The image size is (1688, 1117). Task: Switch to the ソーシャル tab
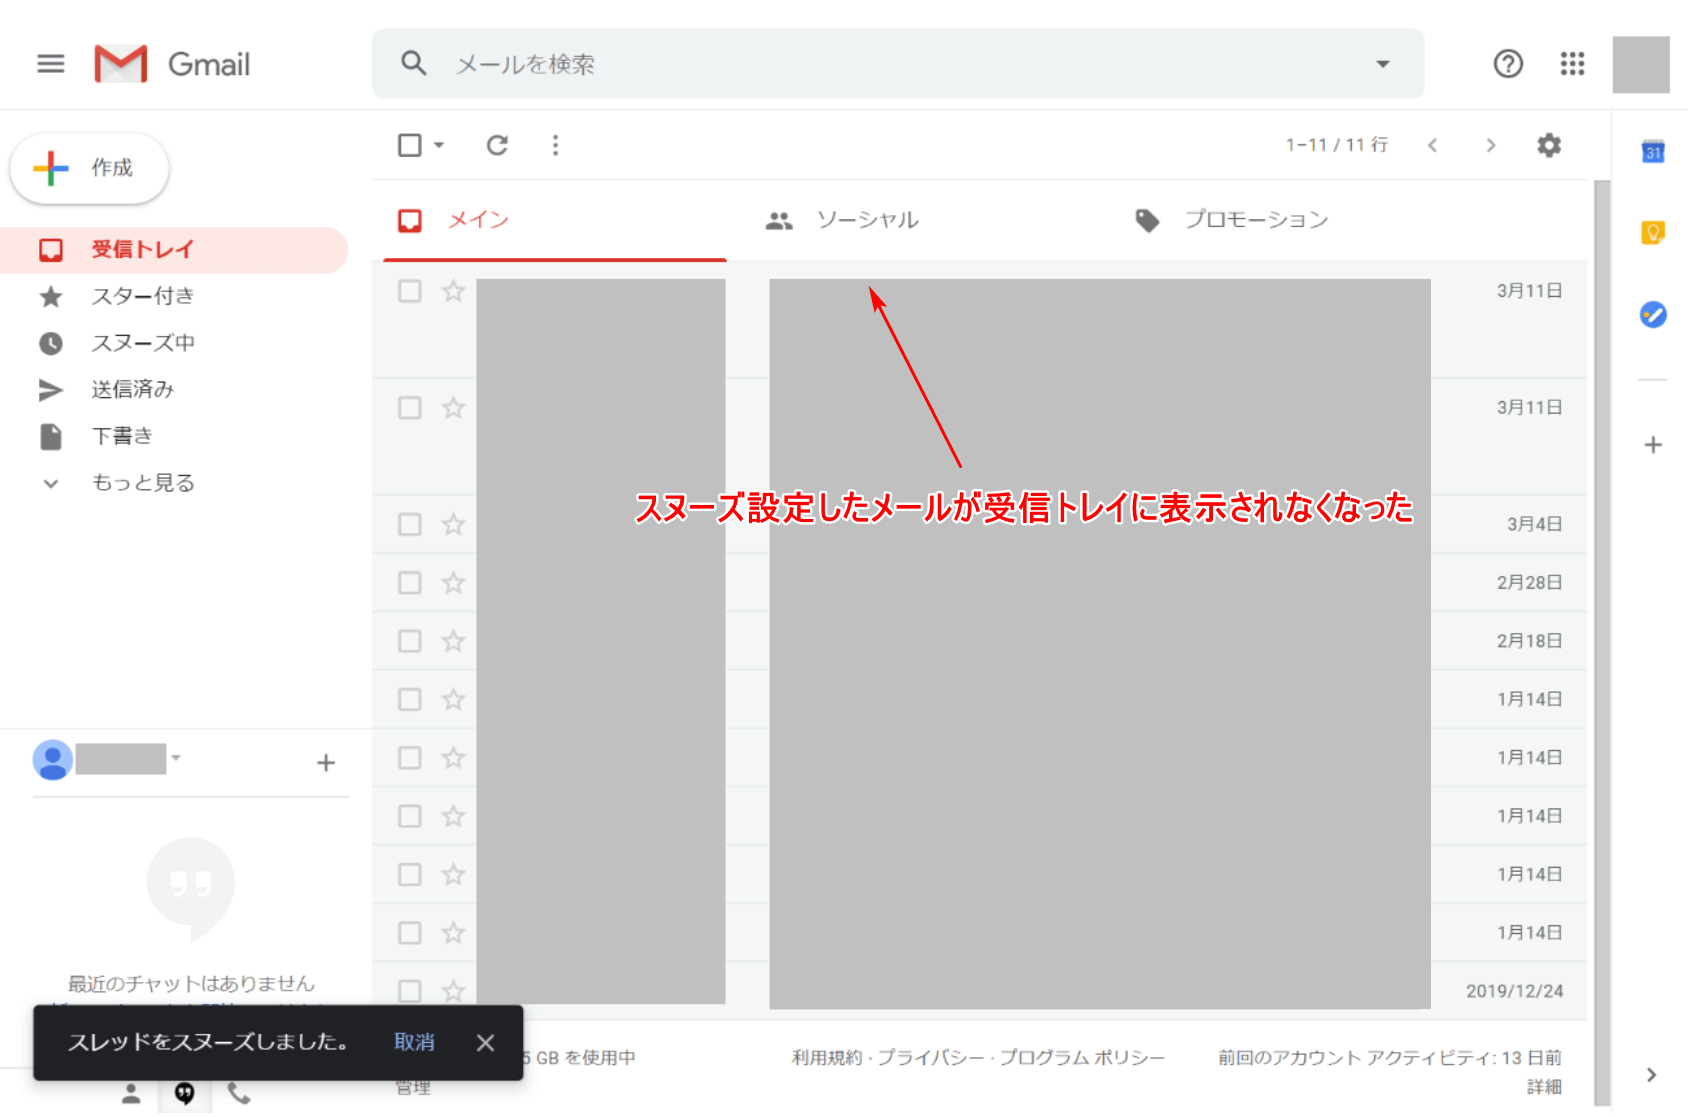(x=866, y=220)
